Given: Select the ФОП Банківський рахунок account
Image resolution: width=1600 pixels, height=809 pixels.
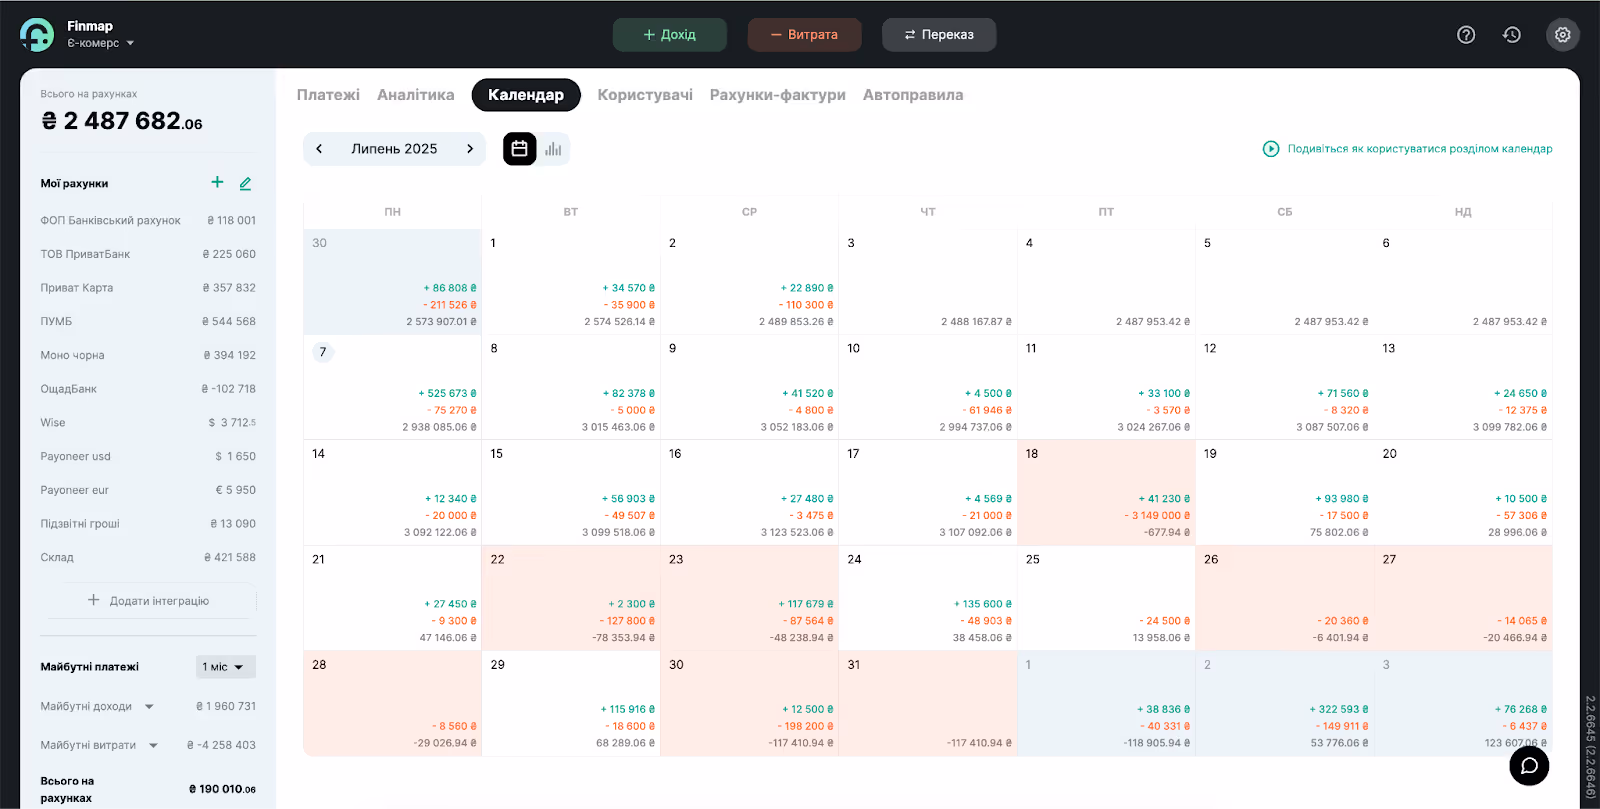Looking at the screenshot, I should (x=148, y=220).
